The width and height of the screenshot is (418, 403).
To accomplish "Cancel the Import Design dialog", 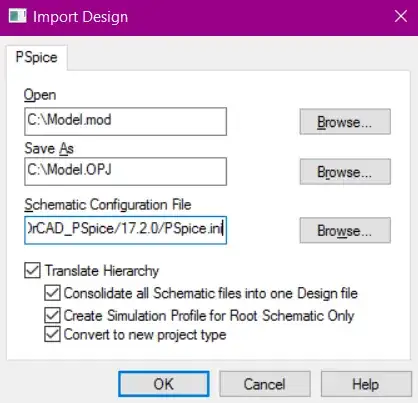I will 265,384.
